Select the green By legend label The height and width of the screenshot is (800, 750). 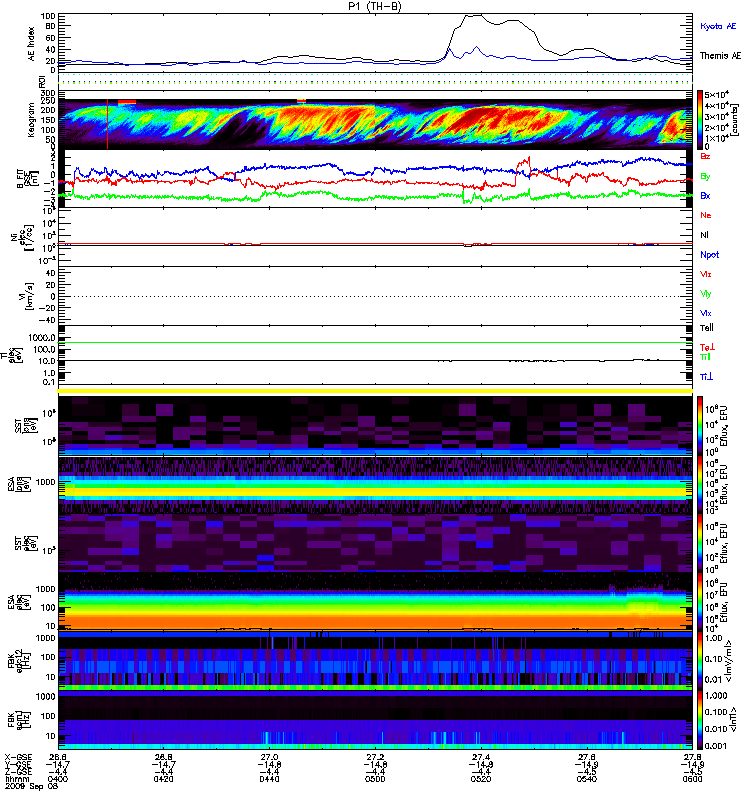point(705,177)
